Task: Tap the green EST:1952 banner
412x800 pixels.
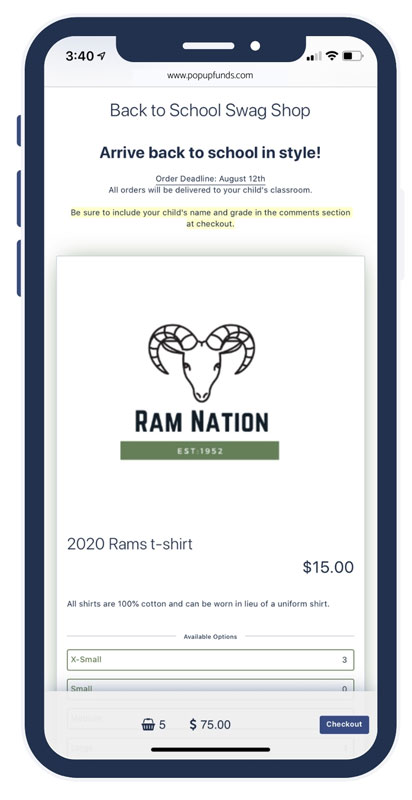Action: [200, 451]
